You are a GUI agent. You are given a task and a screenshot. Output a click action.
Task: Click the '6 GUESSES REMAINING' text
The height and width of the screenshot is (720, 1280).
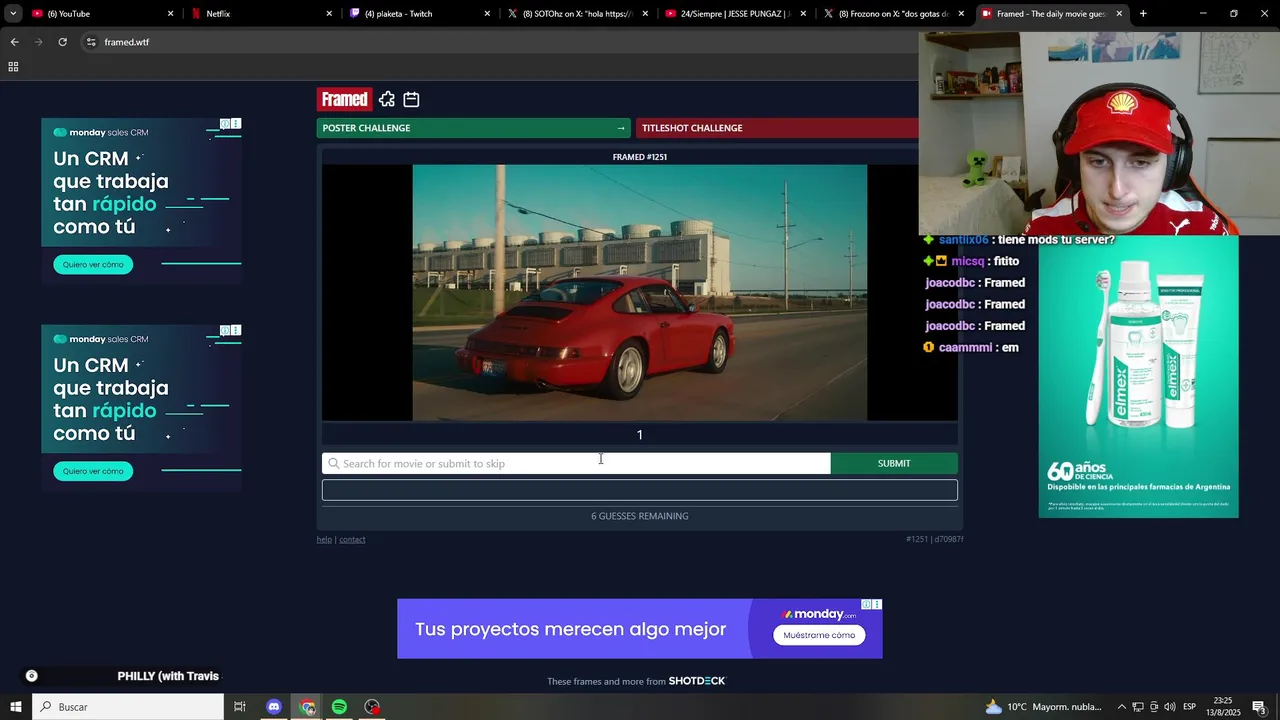click(640, 516)
